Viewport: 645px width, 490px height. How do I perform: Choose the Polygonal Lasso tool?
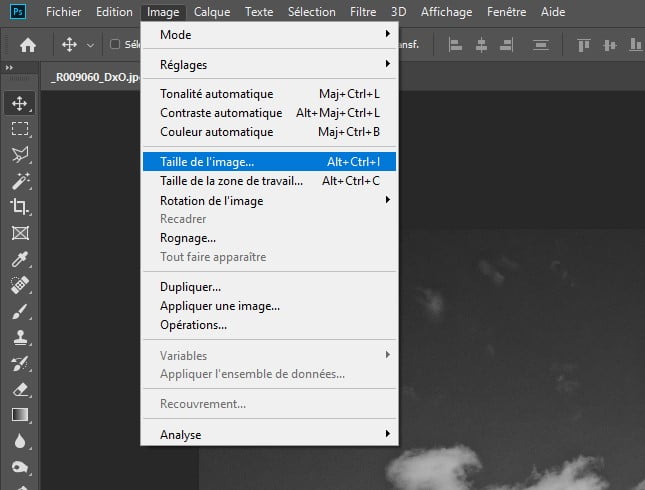coord(19,155)
